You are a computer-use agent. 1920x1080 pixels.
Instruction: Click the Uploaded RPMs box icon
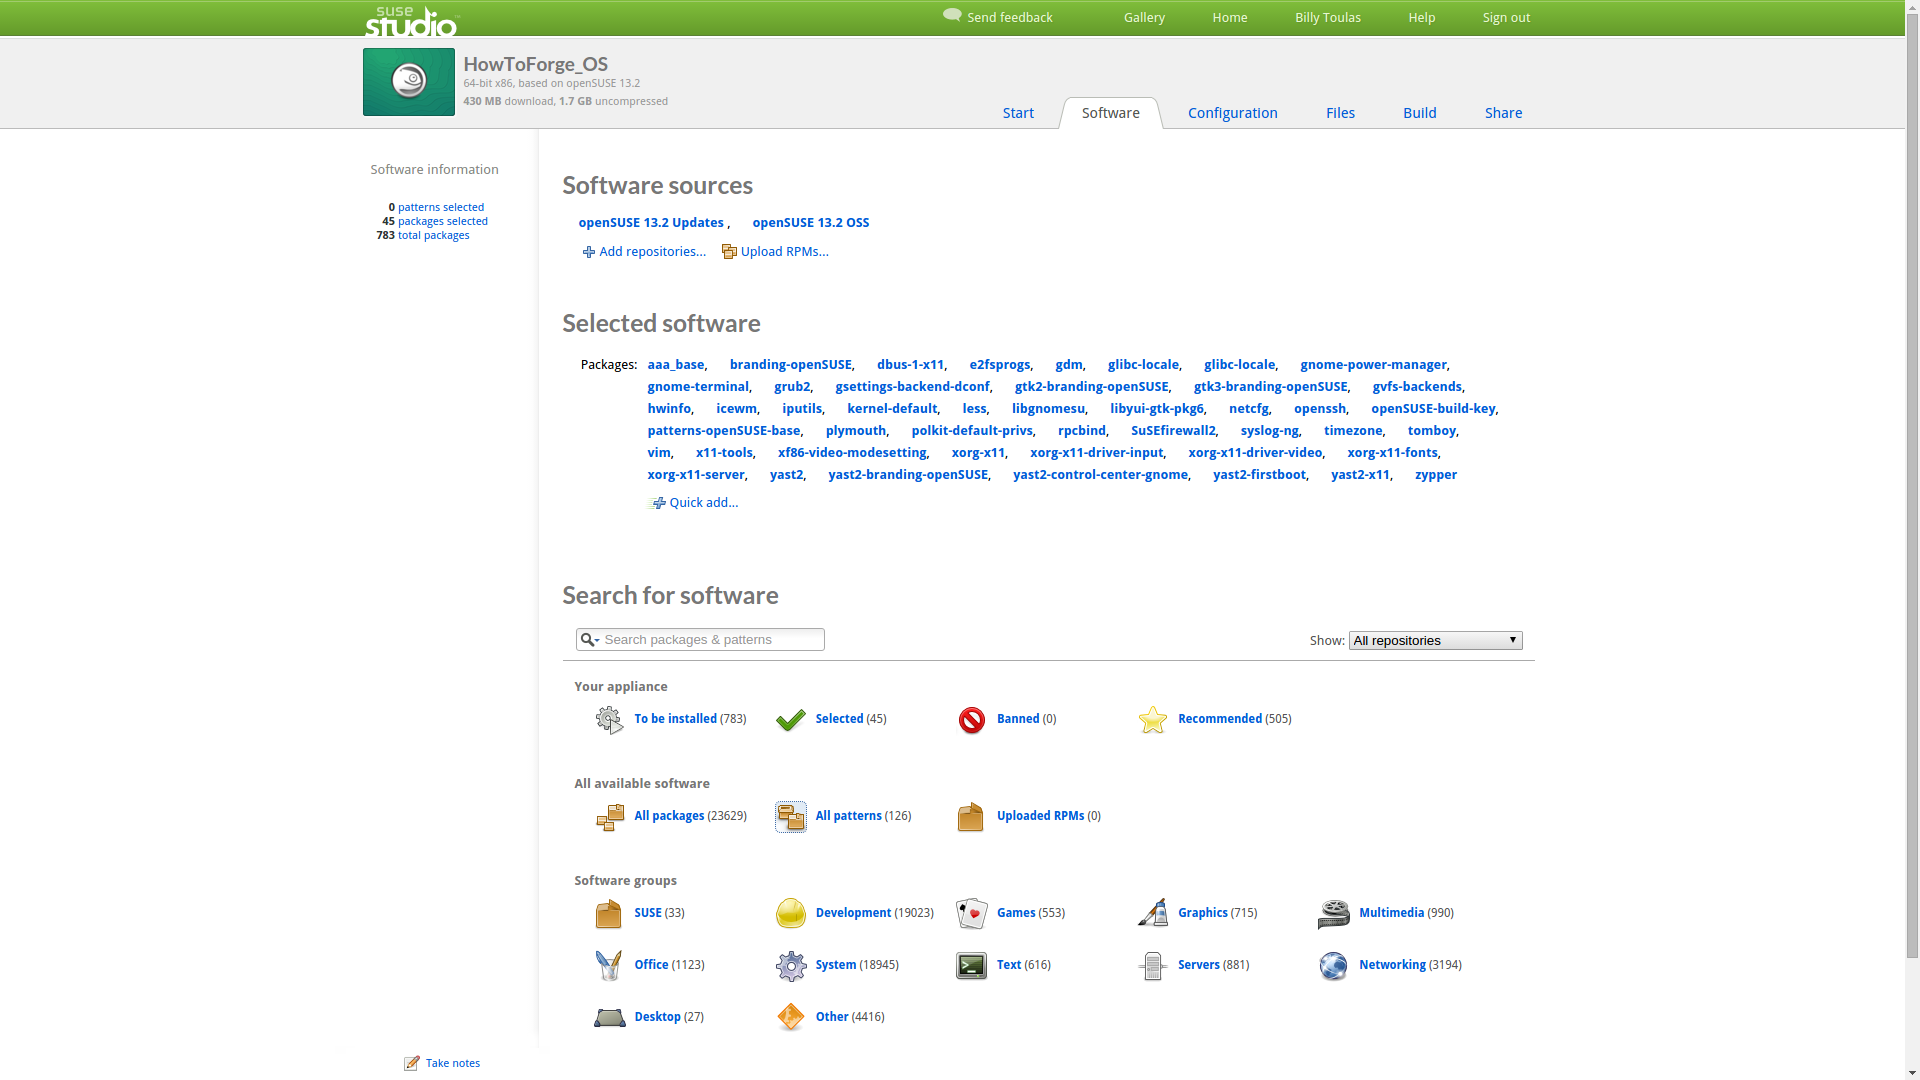pos(971,817)
